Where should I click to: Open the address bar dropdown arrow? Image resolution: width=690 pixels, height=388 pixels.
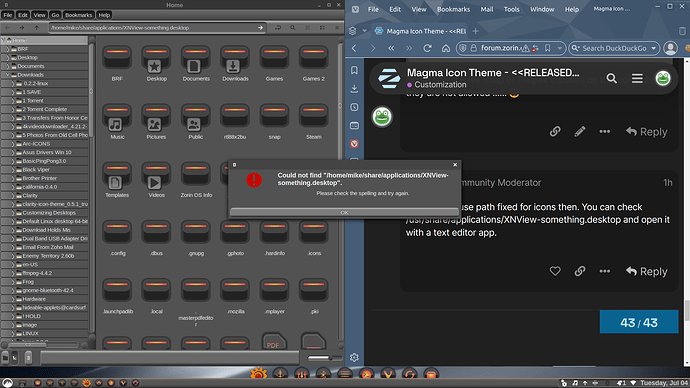[x=559, y=48]
